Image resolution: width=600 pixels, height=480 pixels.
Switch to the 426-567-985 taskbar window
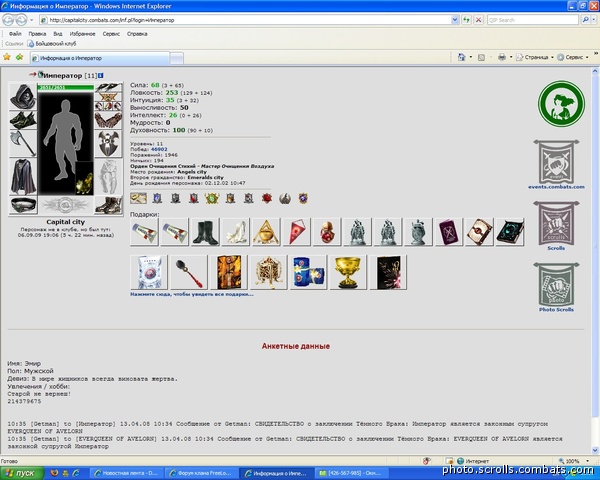(351, 473)
